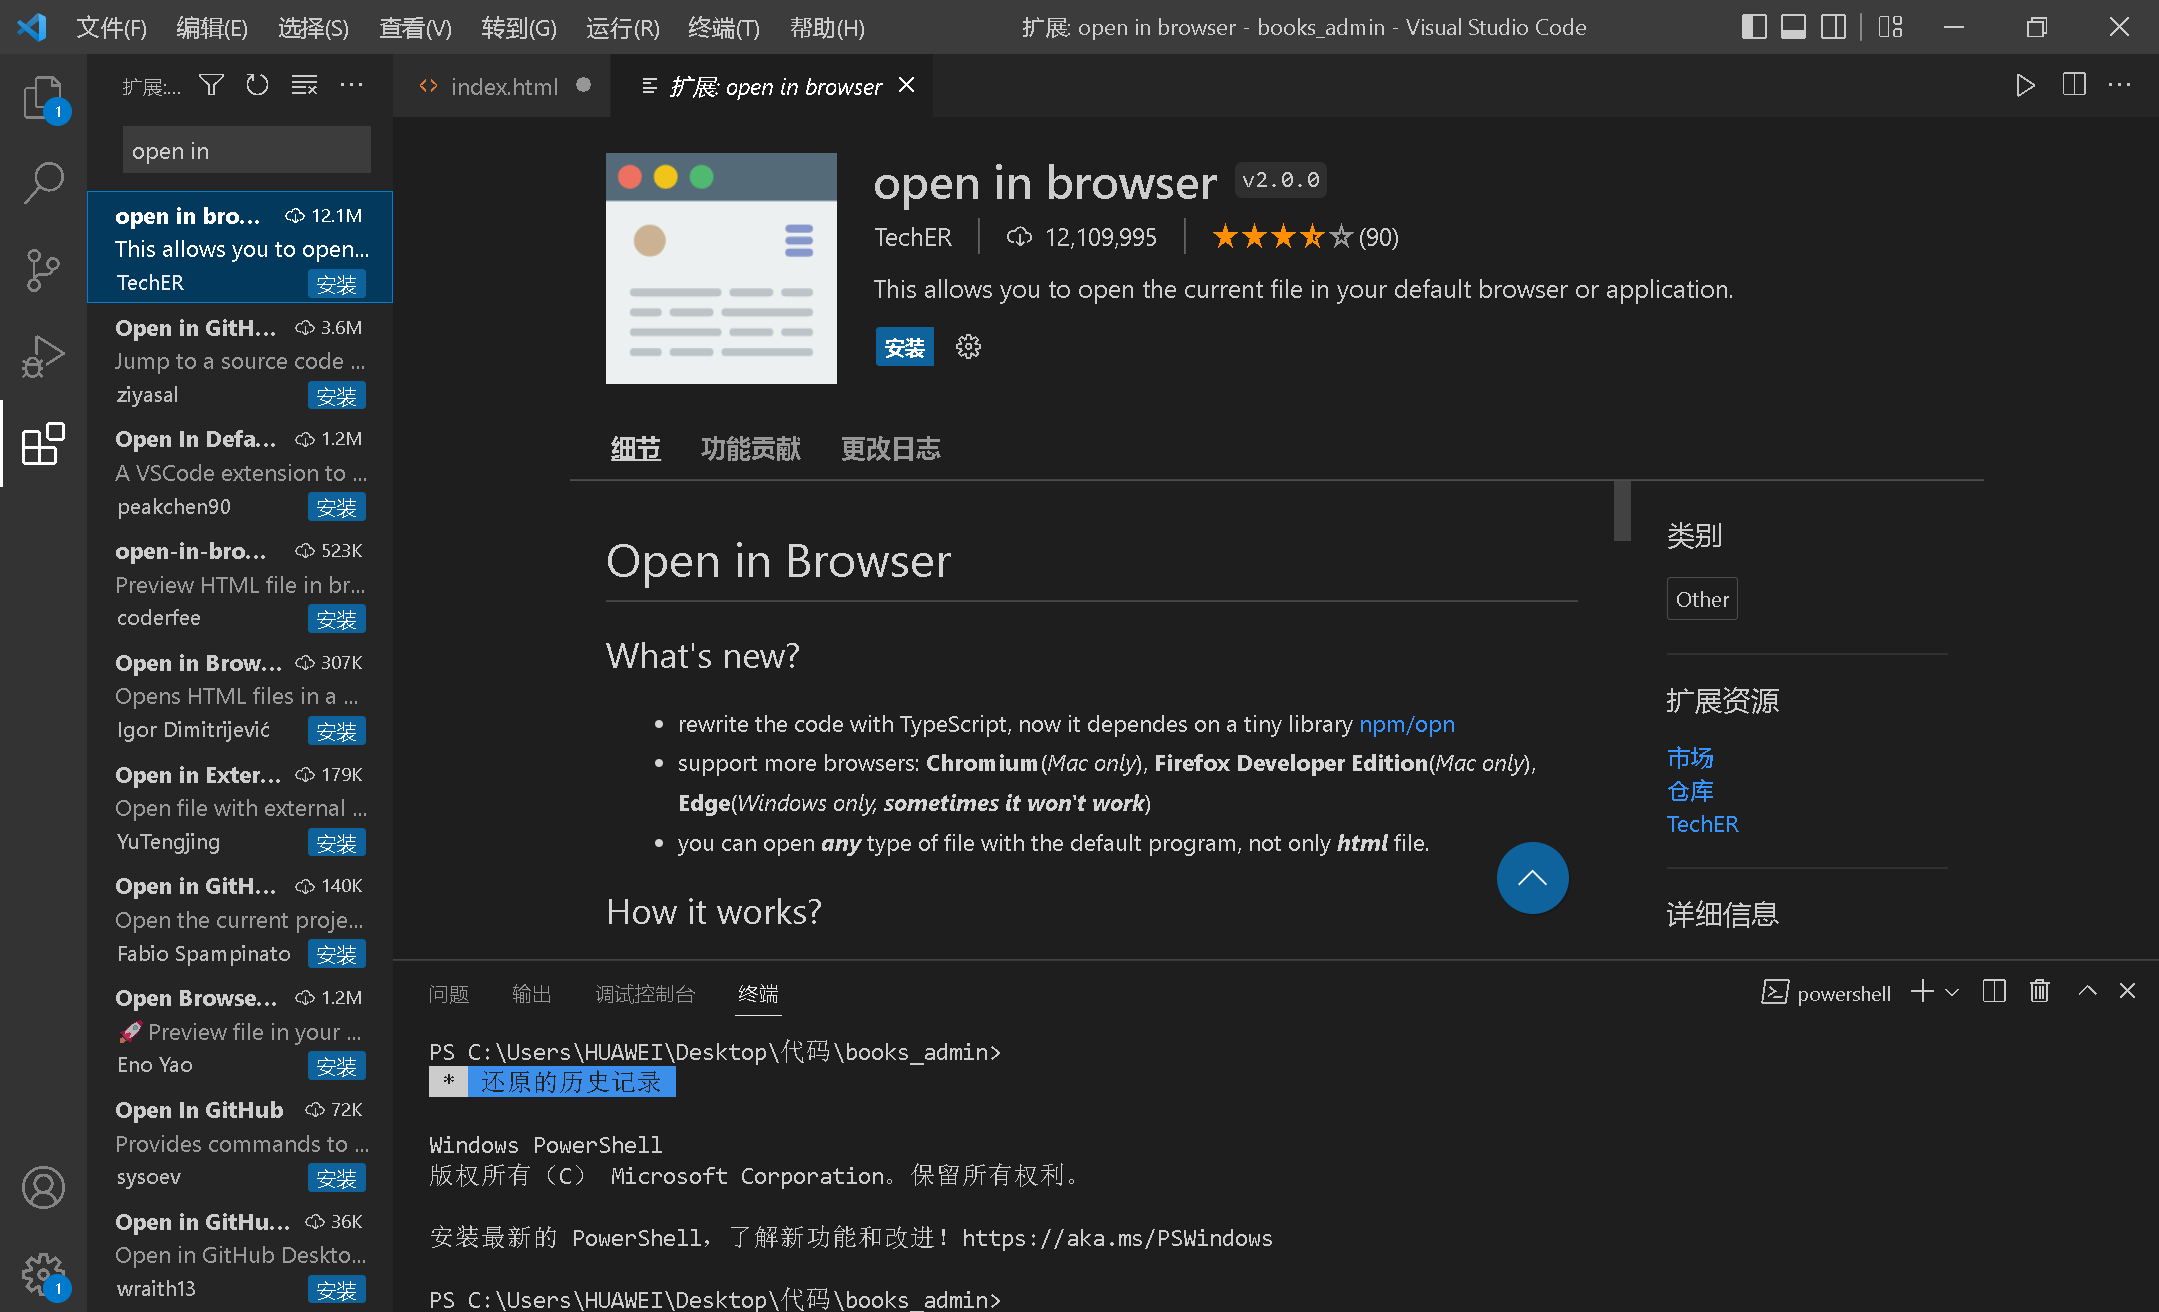Image resolution: width=2159 pixels, height=1312 pixels.
Task: Kill terminal with trash icon
Action: coord(2040,991)
